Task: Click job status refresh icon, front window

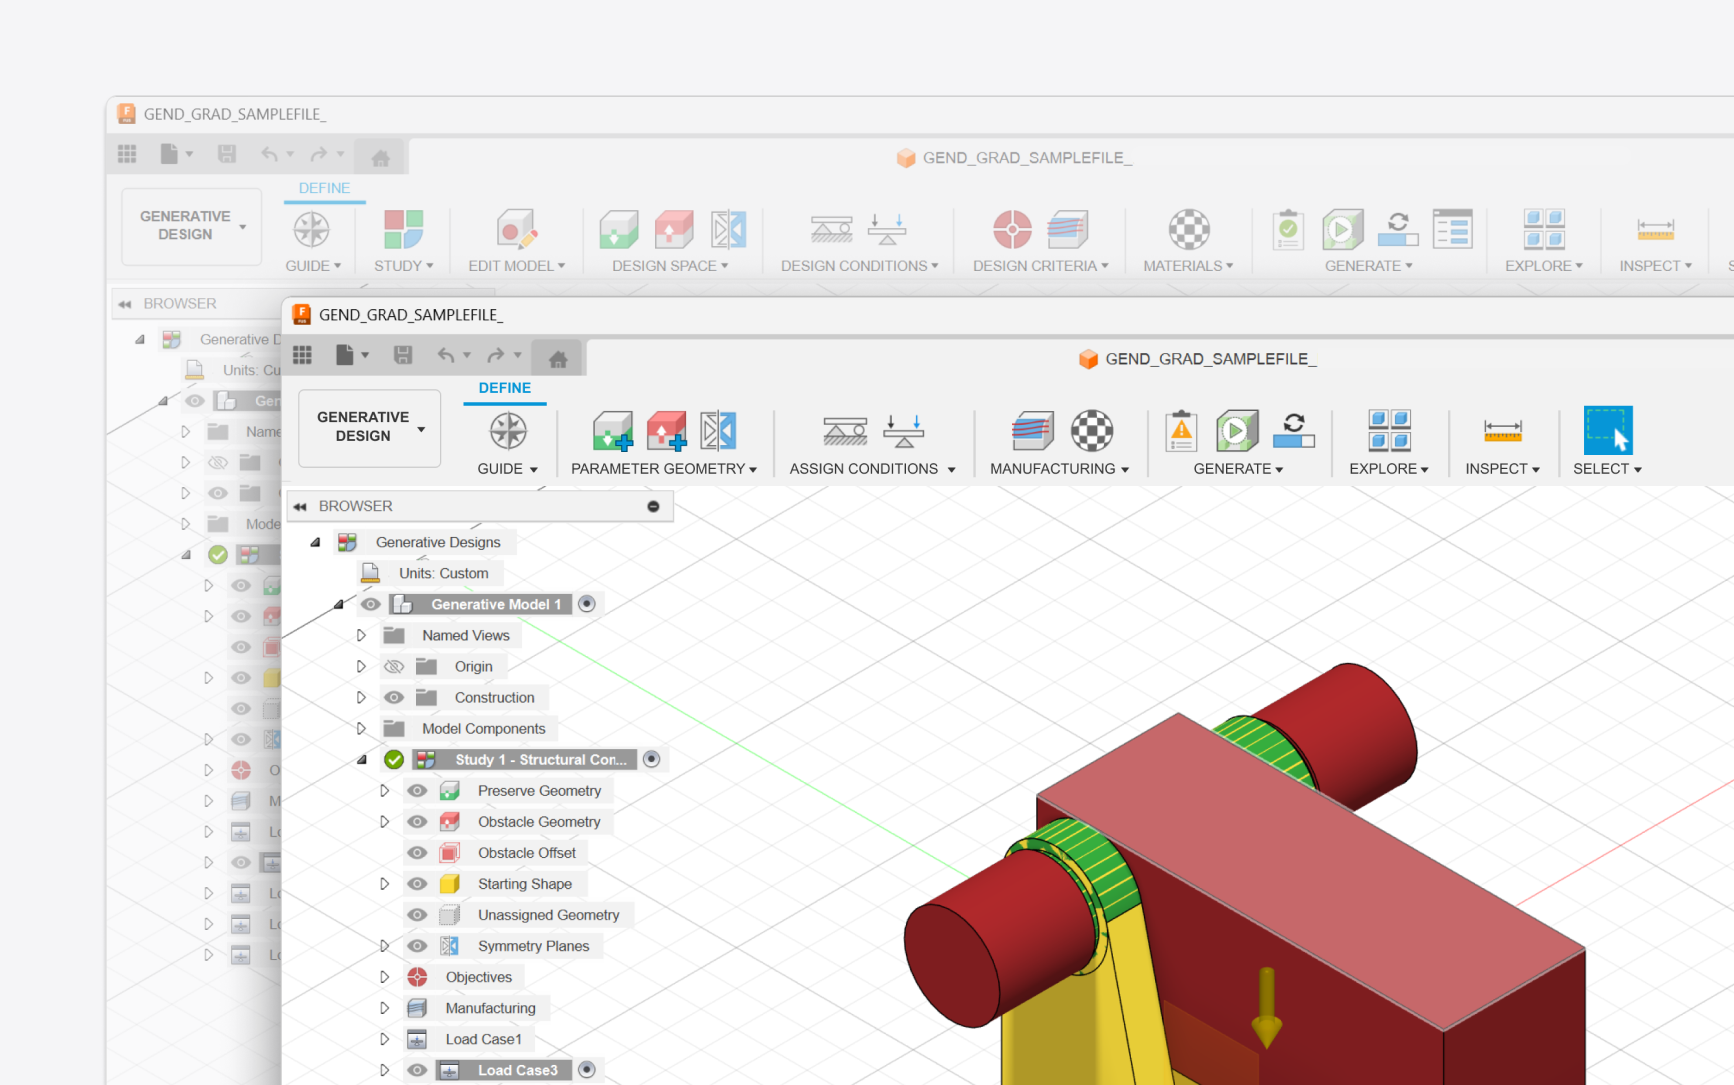Action: [1293, 431]
